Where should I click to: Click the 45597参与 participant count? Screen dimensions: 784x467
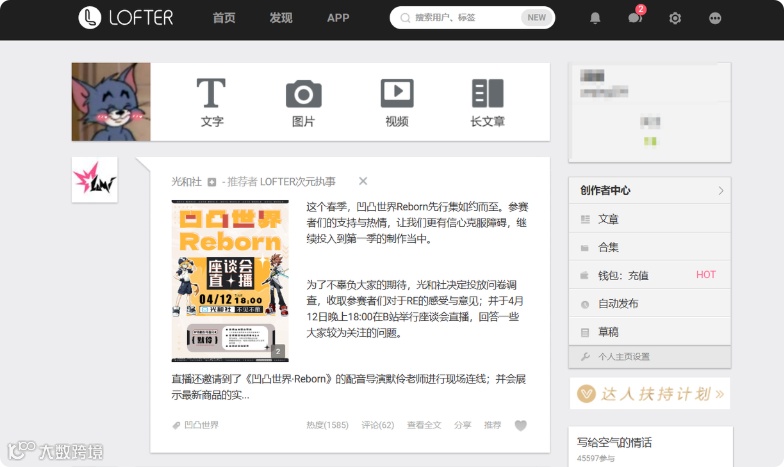(x=595, y=458)
